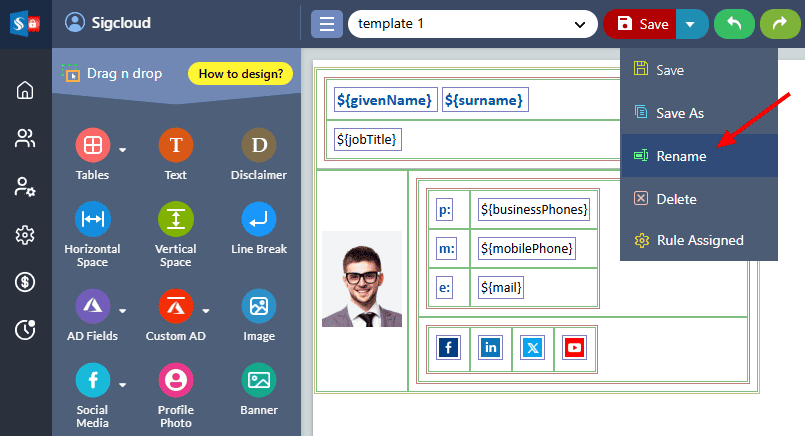Choose Rename from the save menu
This screenshot has width=805, height=436.
pos(681,156)
